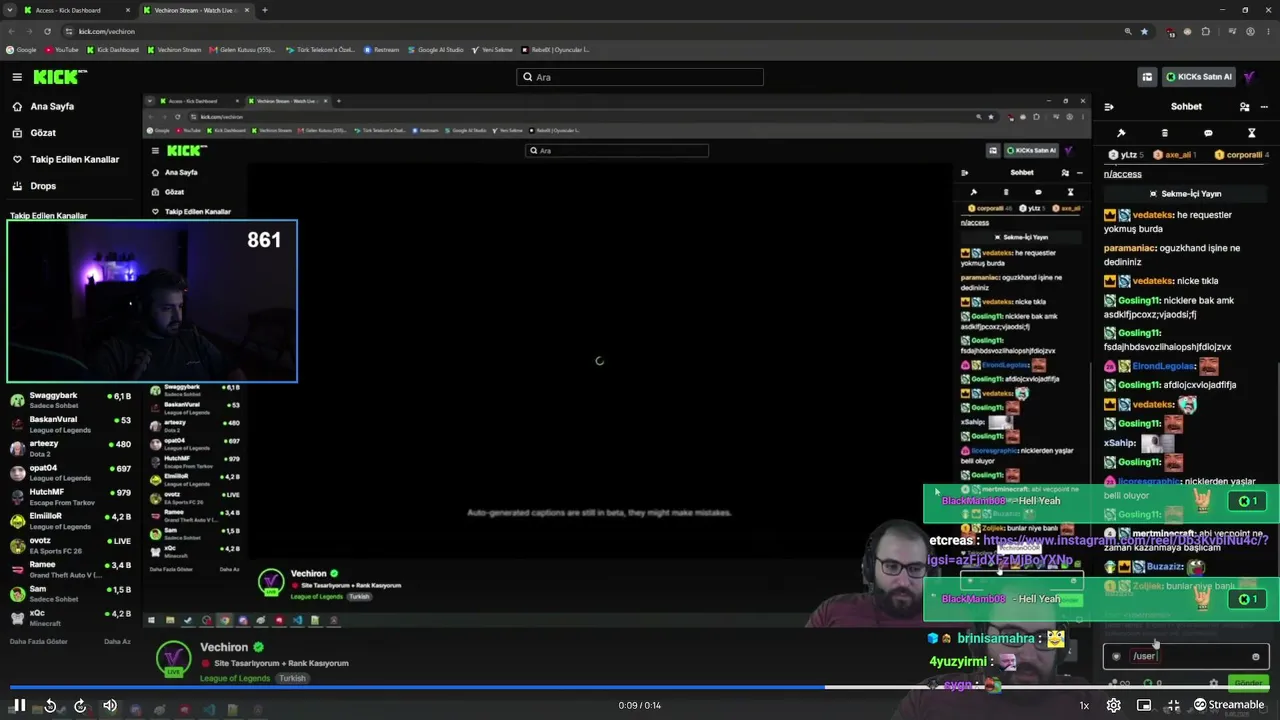Mute the Streamable player volume
Image resolution: width=1280 pixels, height=720 pixels.
pyautogui.click(x=110, y=705)
